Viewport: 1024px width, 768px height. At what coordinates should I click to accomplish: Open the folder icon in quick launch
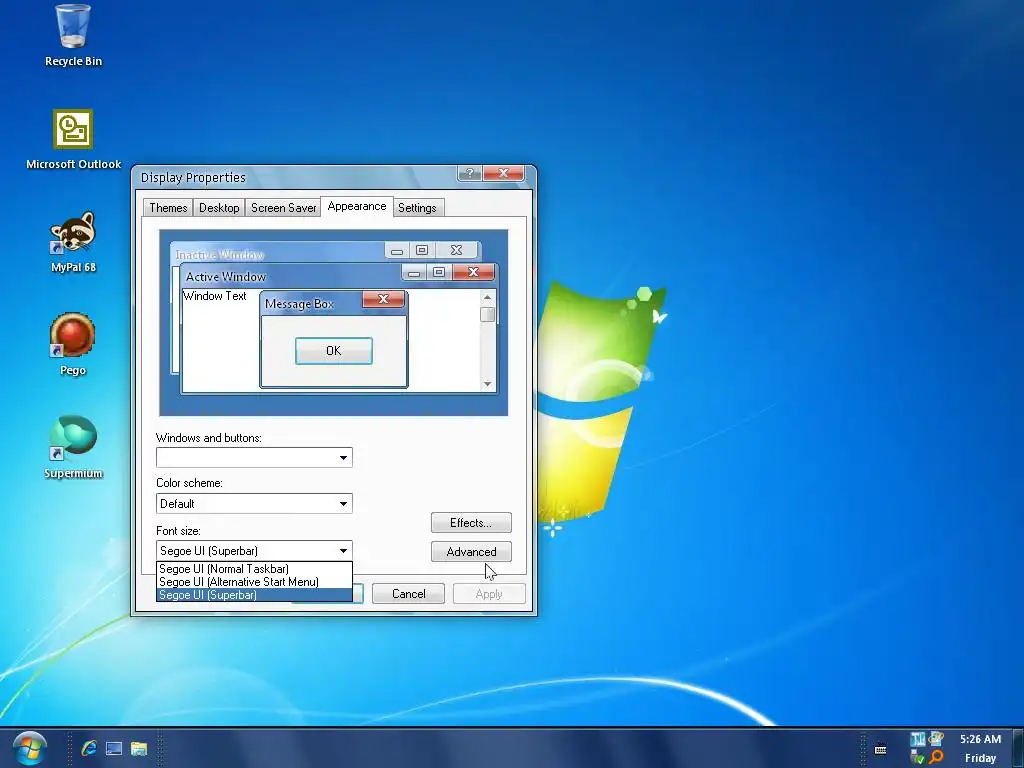138,748
